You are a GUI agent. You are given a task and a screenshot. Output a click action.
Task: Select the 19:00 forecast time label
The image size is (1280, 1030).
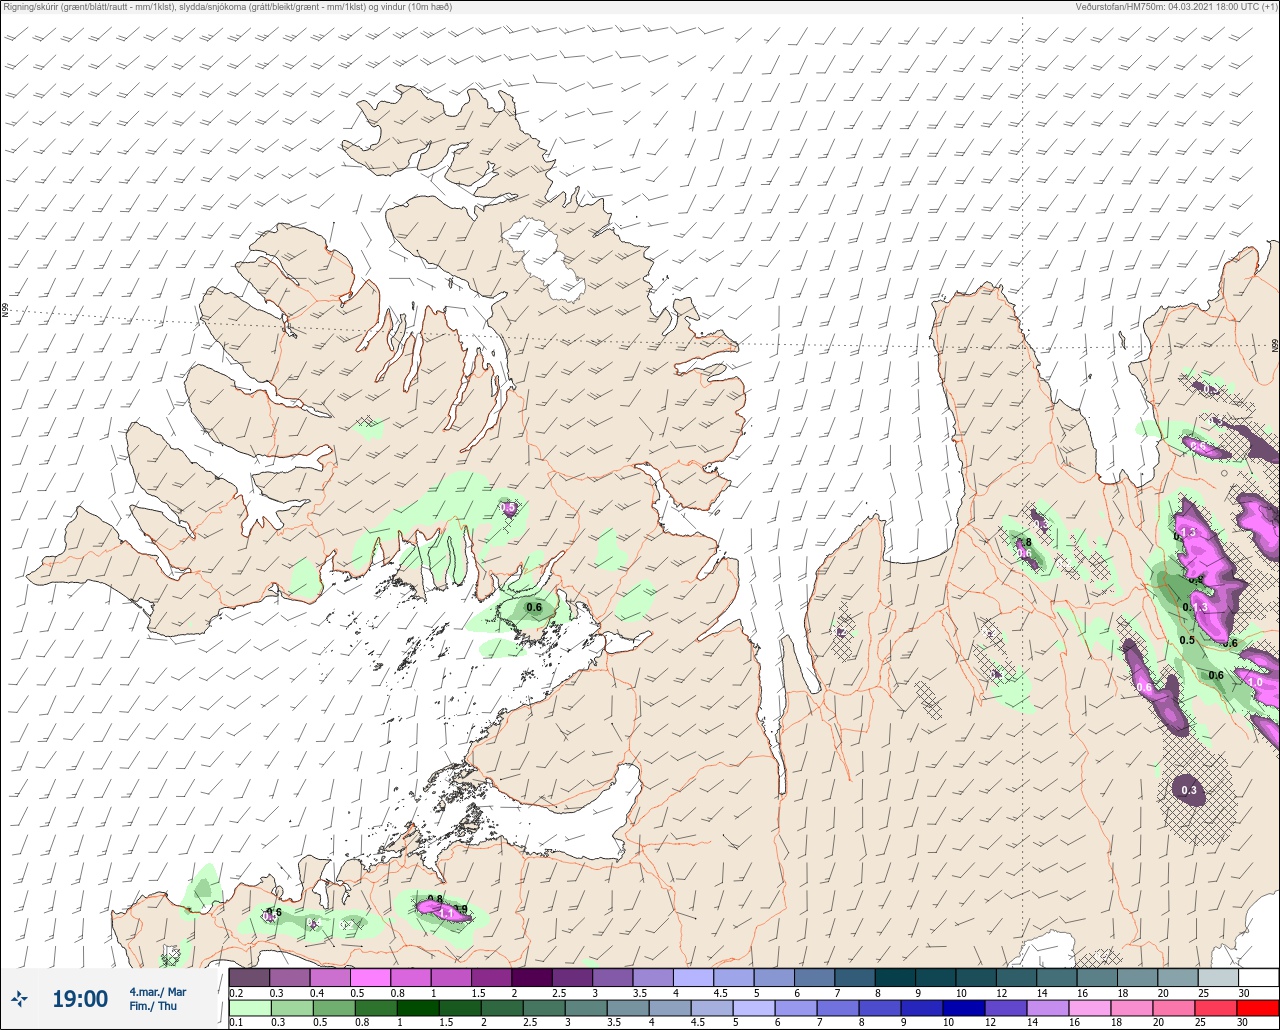[x=80, y=999]
